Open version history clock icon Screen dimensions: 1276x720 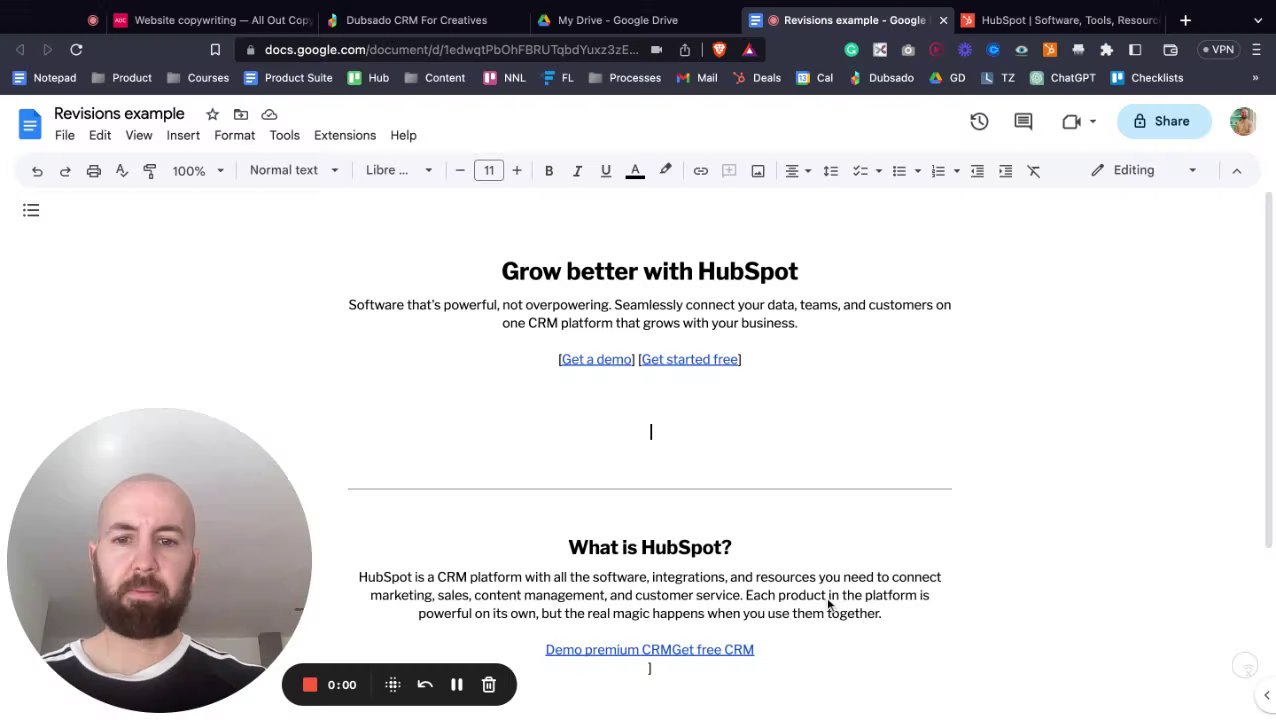point(979,121)
